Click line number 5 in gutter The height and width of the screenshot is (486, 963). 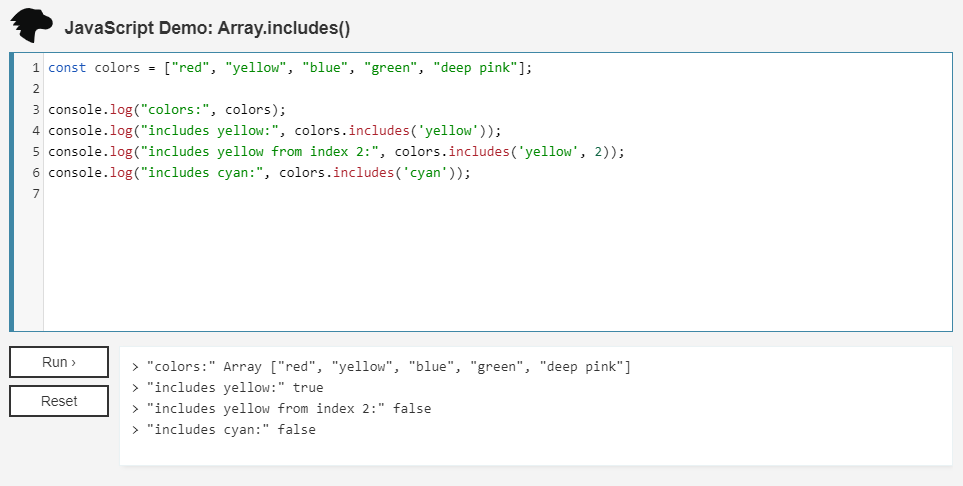(x=35, y=152)
